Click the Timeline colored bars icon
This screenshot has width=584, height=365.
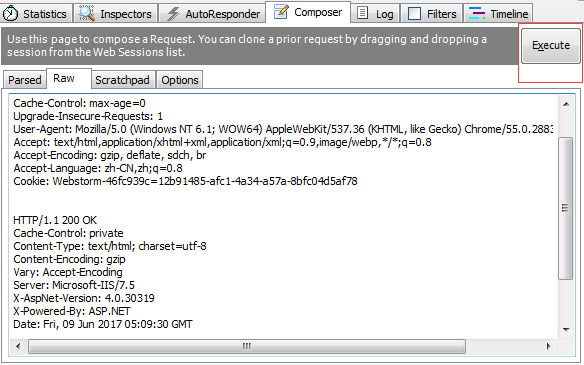pos(477,13)
